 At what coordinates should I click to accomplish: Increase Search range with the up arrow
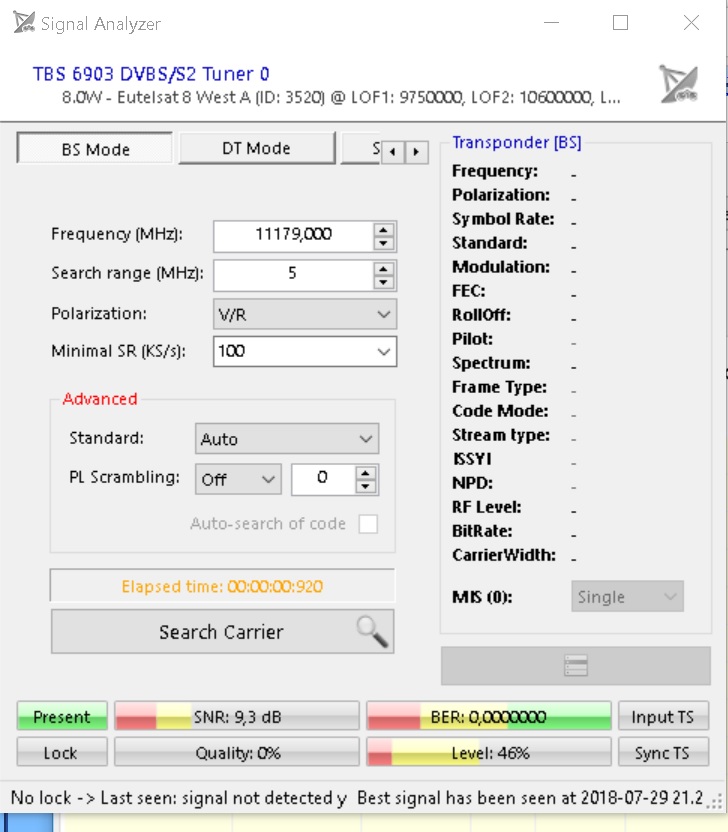pyautogui.click(x=383, y=268)
